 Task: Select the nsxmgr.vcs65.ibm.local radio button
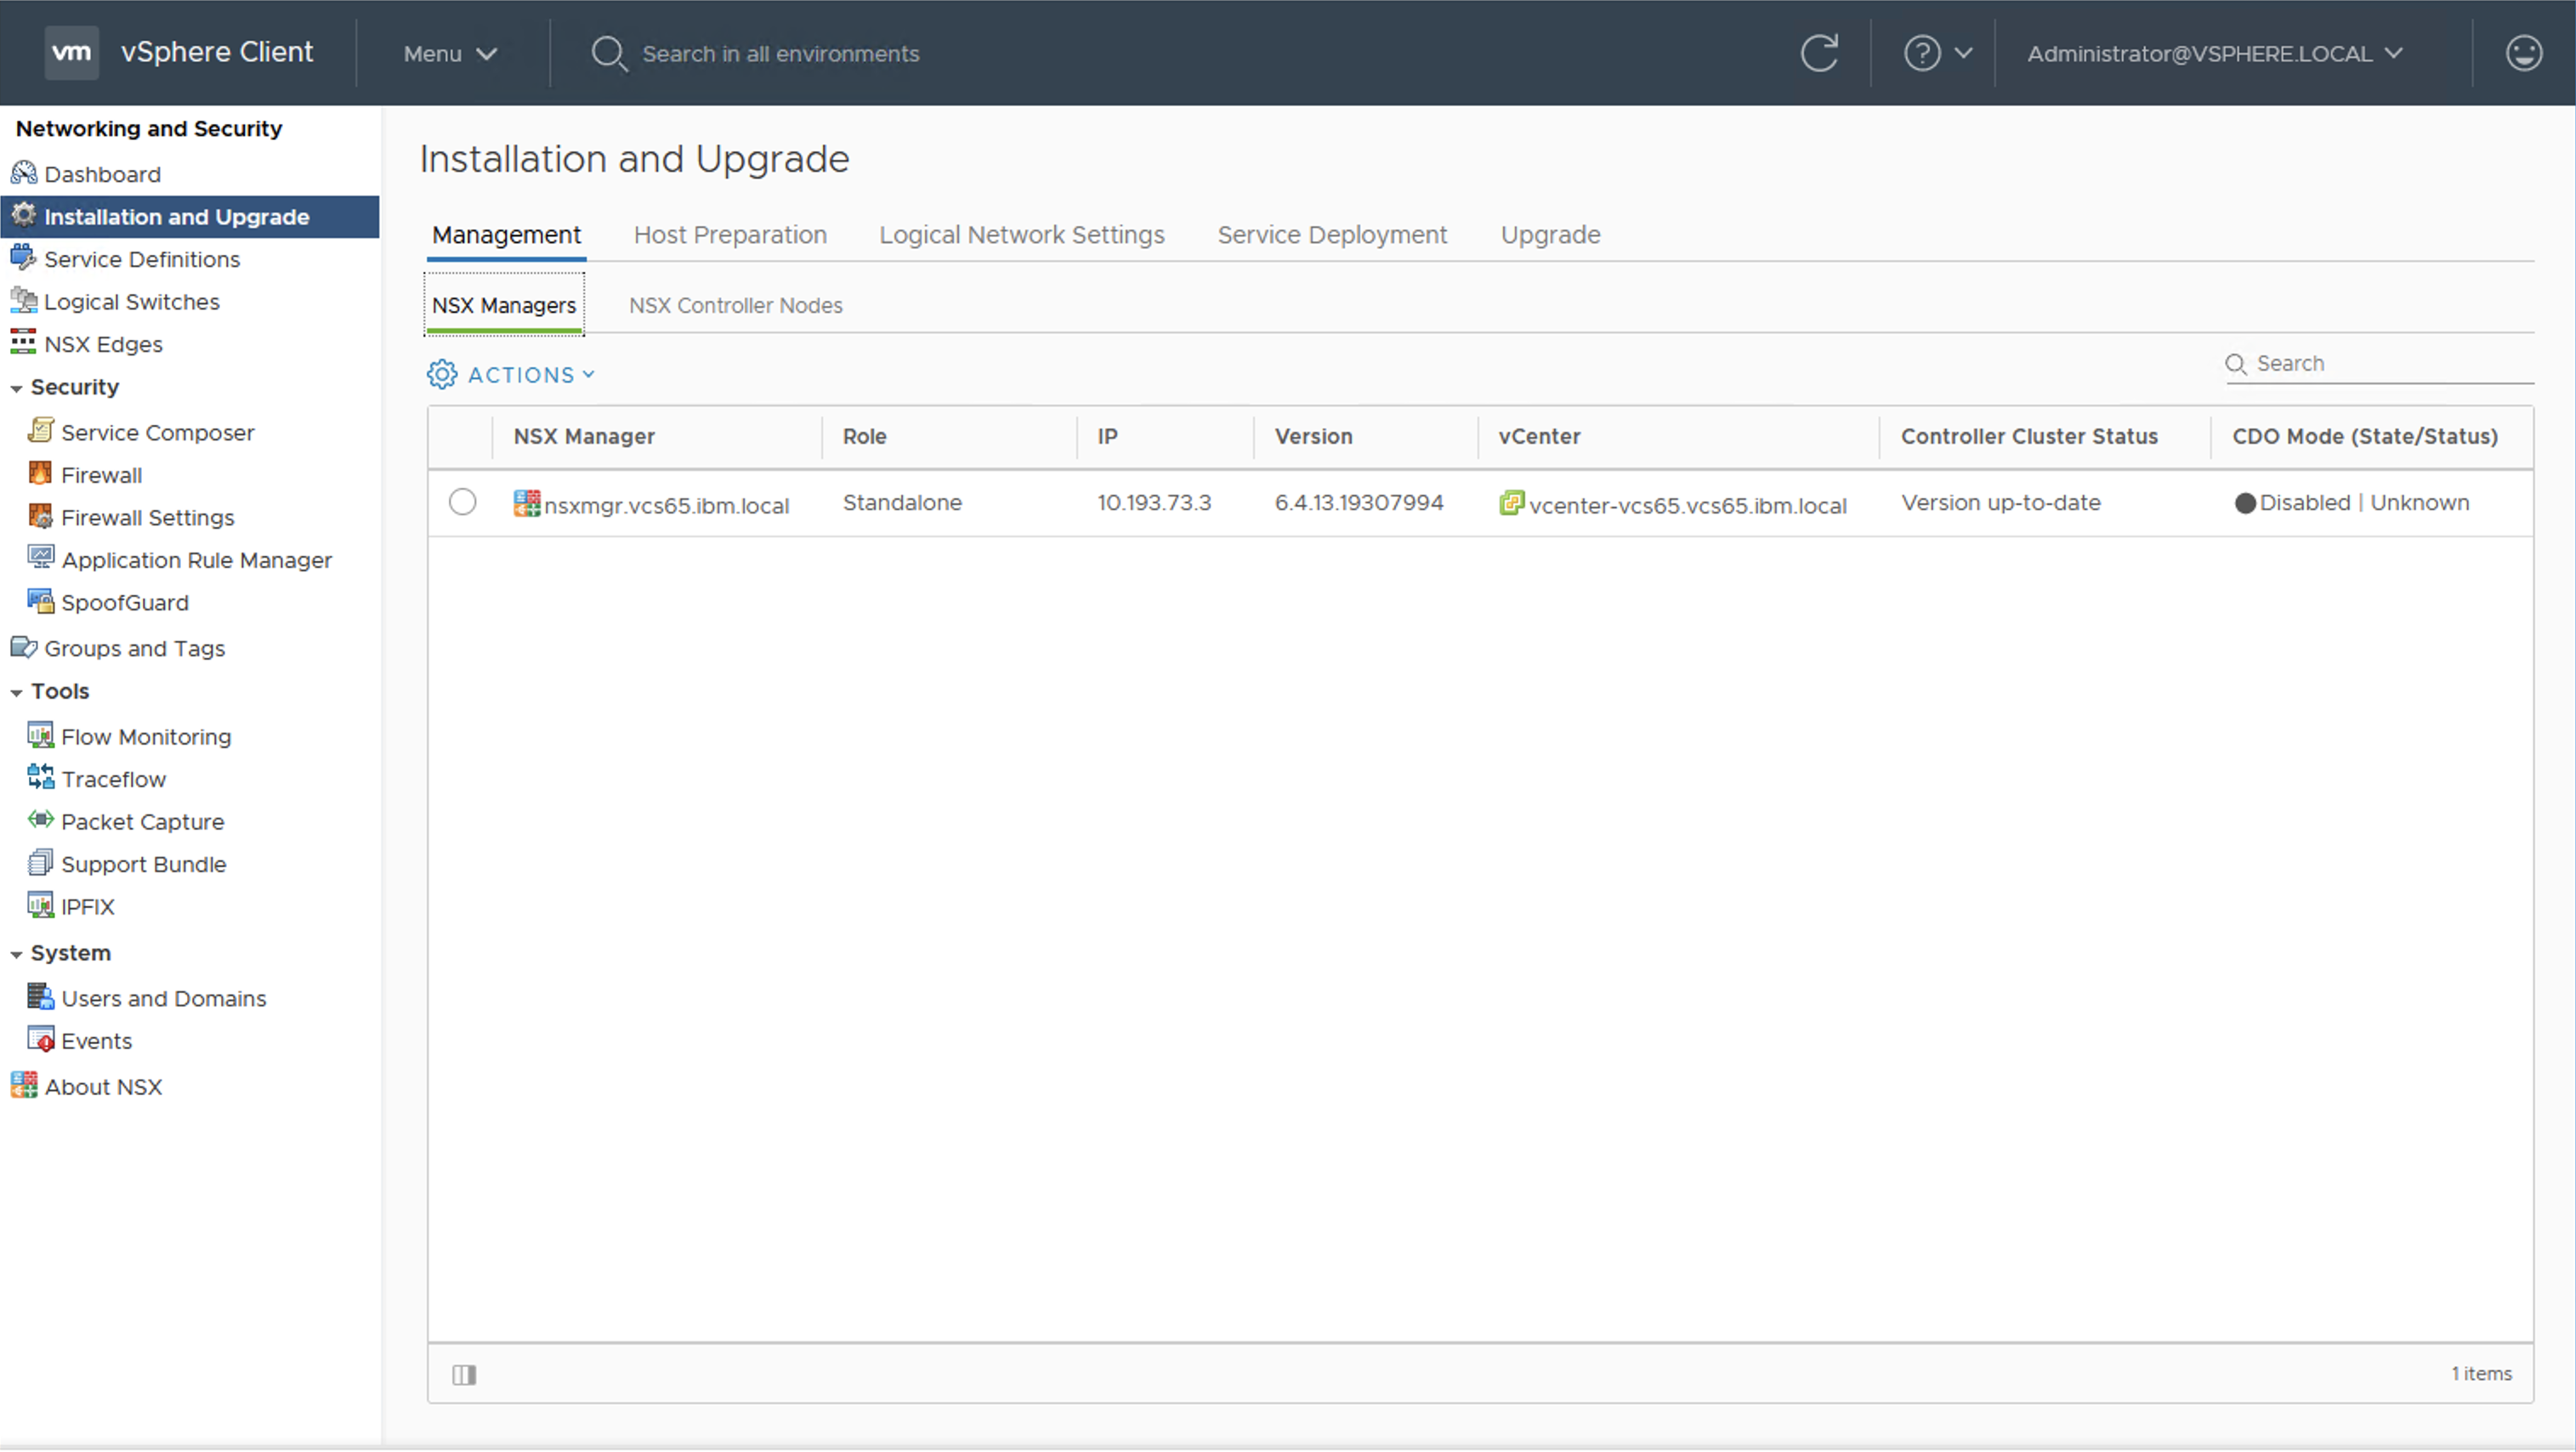[462, 502]
